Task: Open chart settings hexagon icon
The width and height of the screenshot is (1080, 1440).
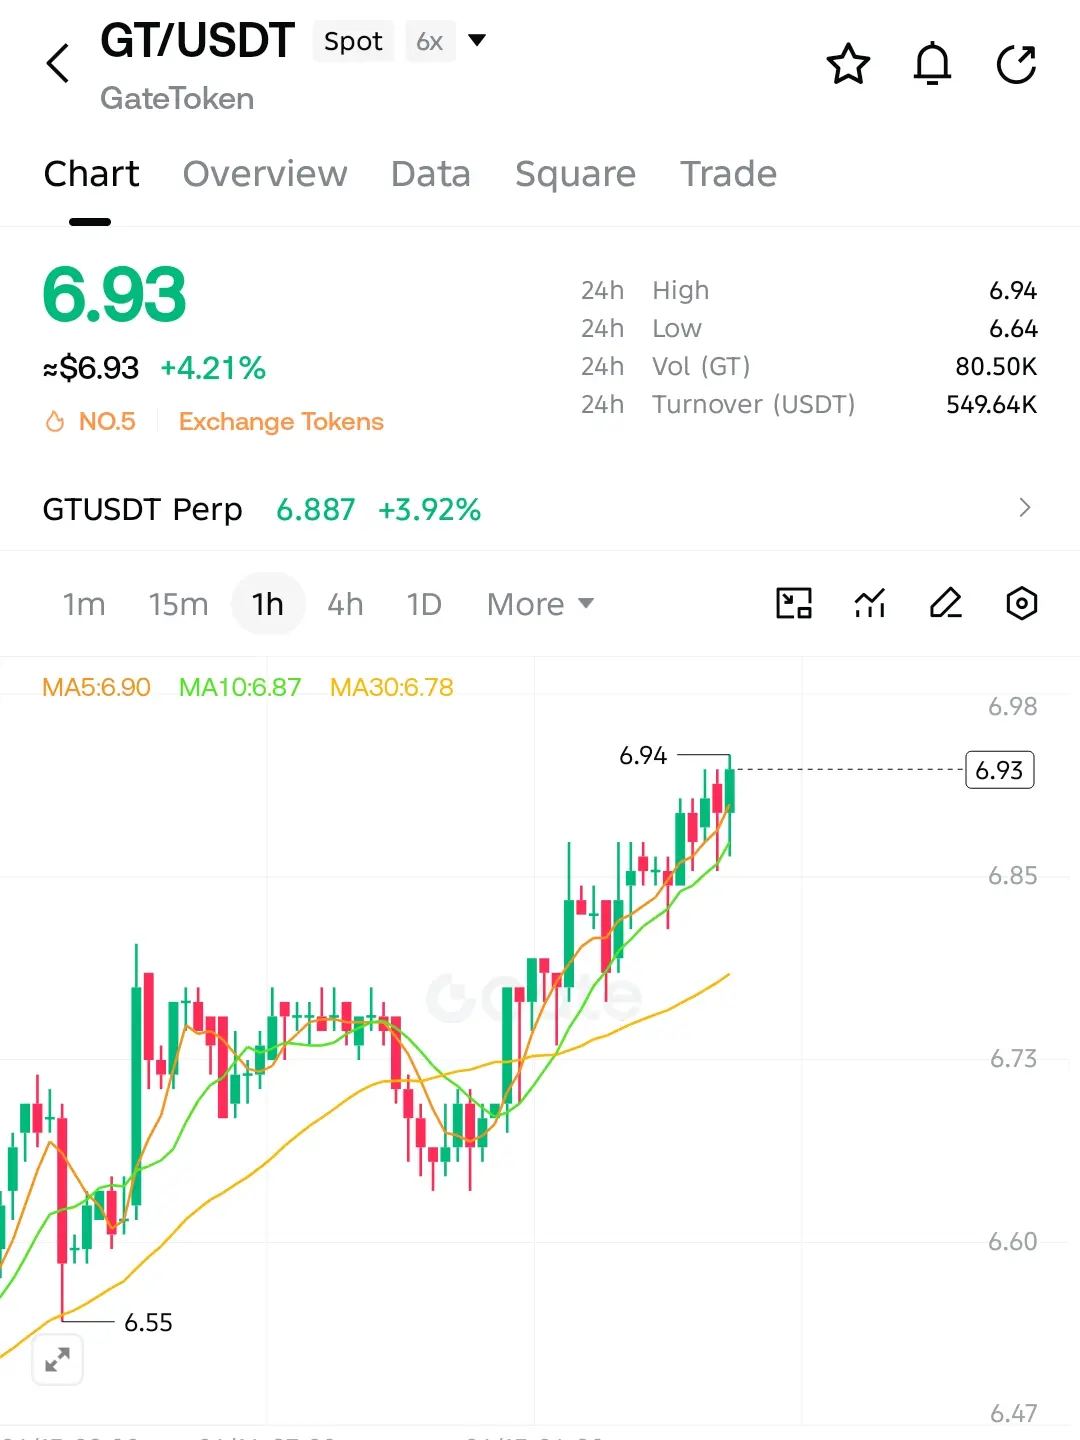Action: coord(1021,603)
